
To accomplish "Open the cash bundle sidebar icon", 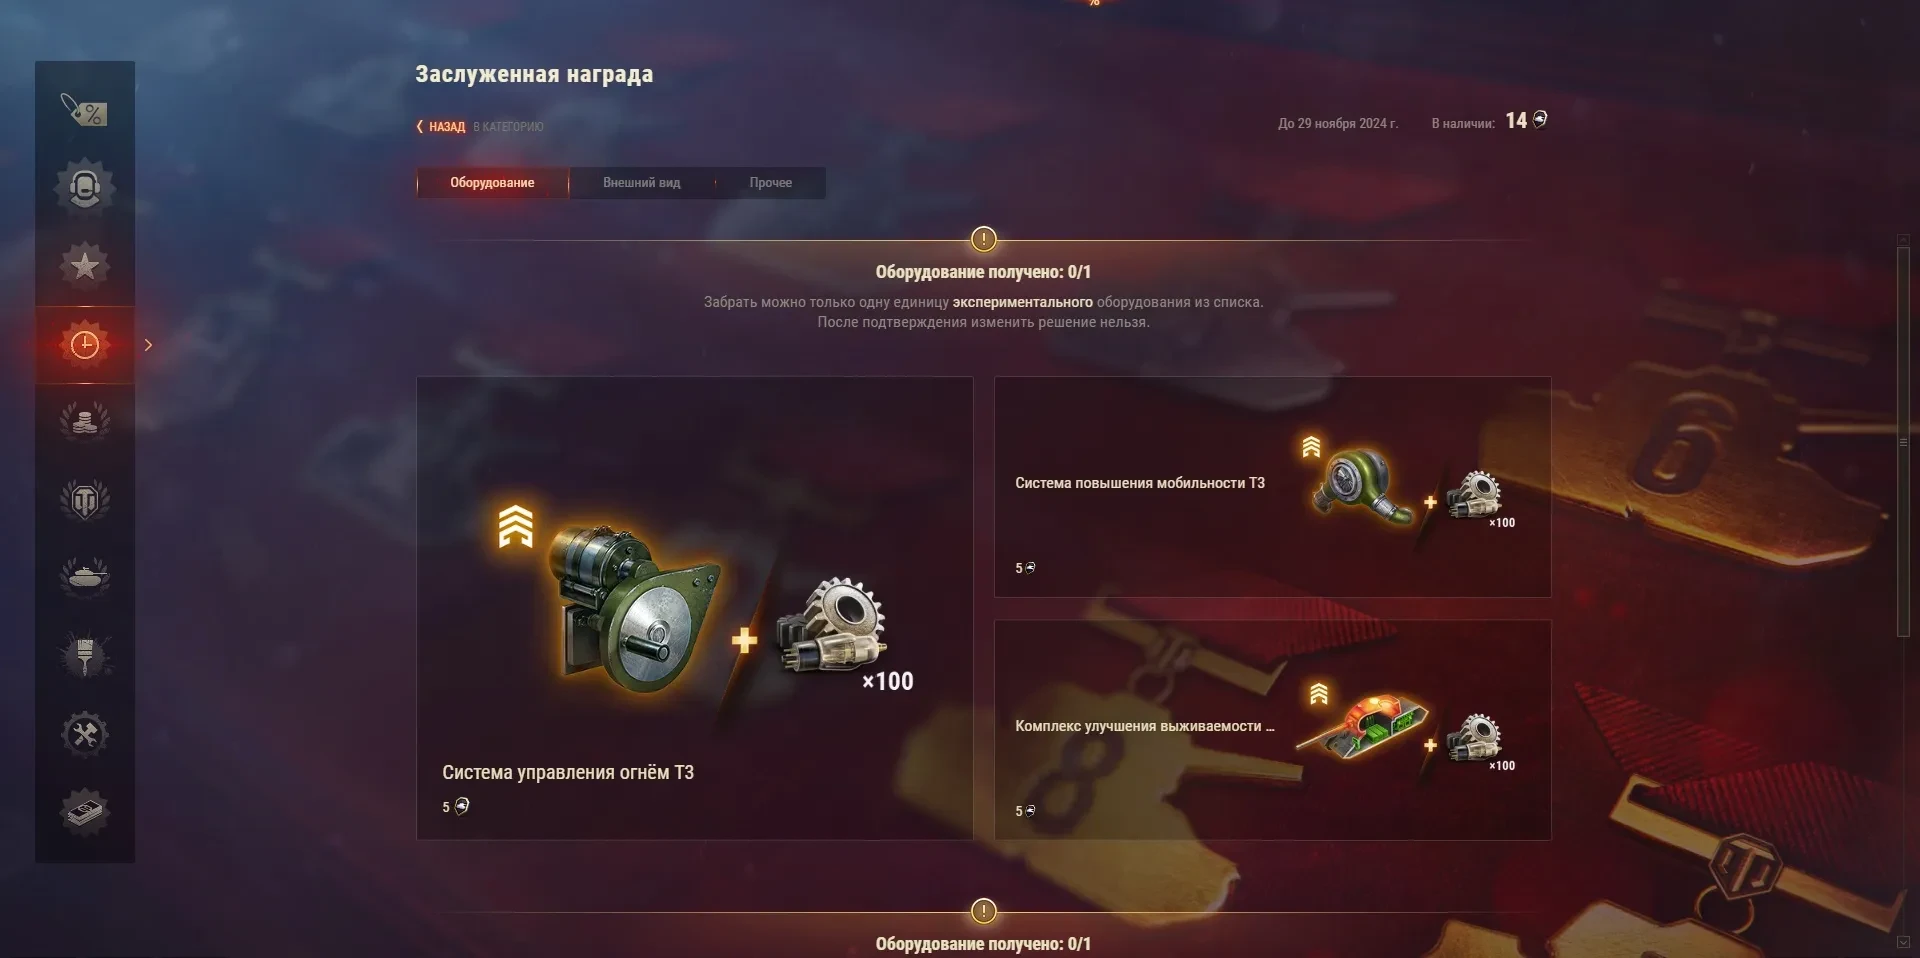I will click(85, 812).
